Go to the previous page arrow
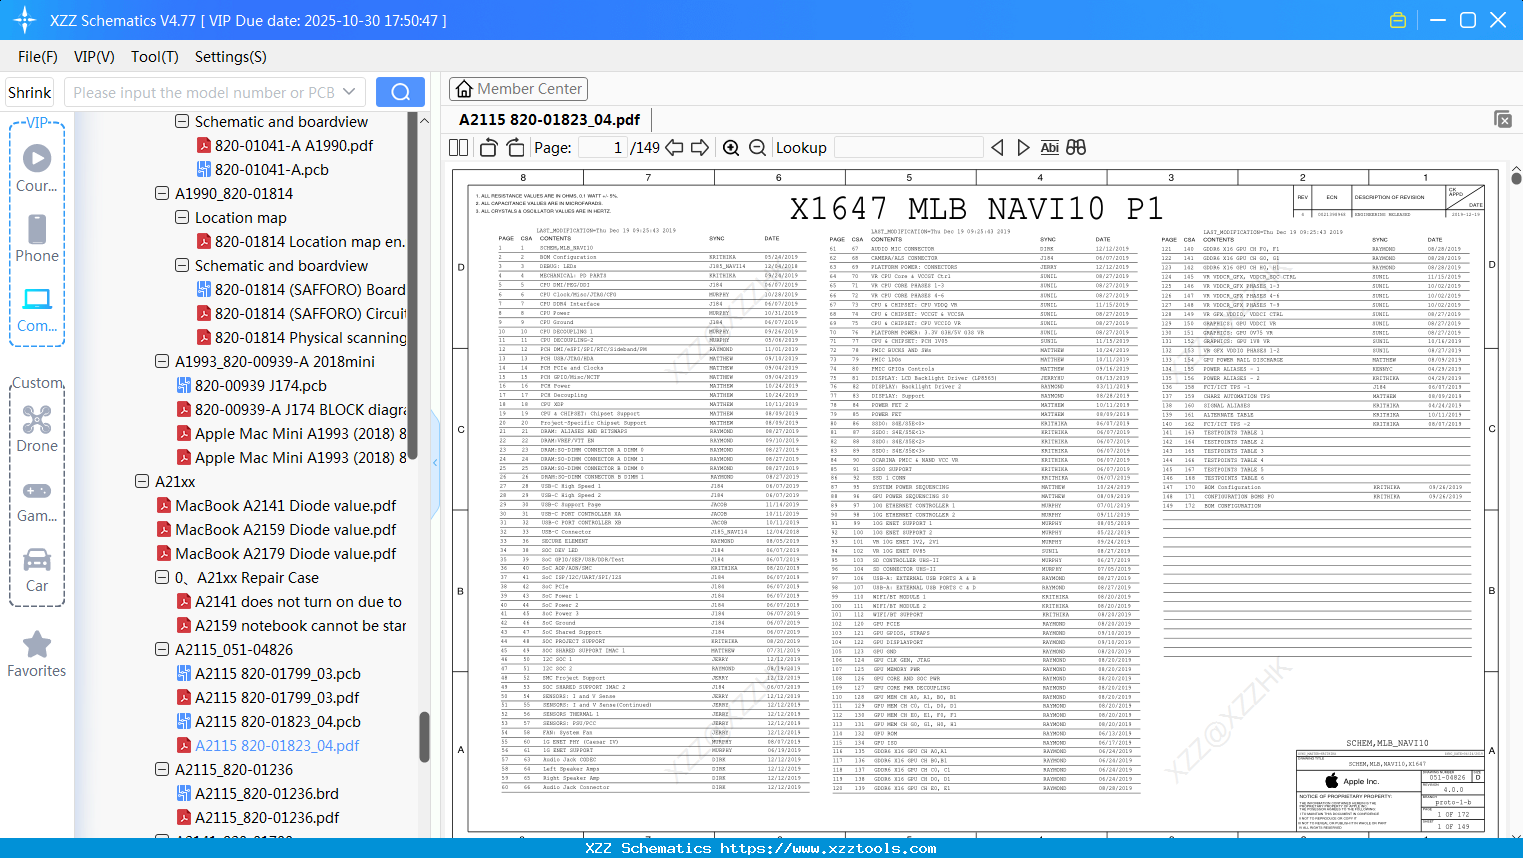Viewport: 1523px width, 858px height. point(674,148)
